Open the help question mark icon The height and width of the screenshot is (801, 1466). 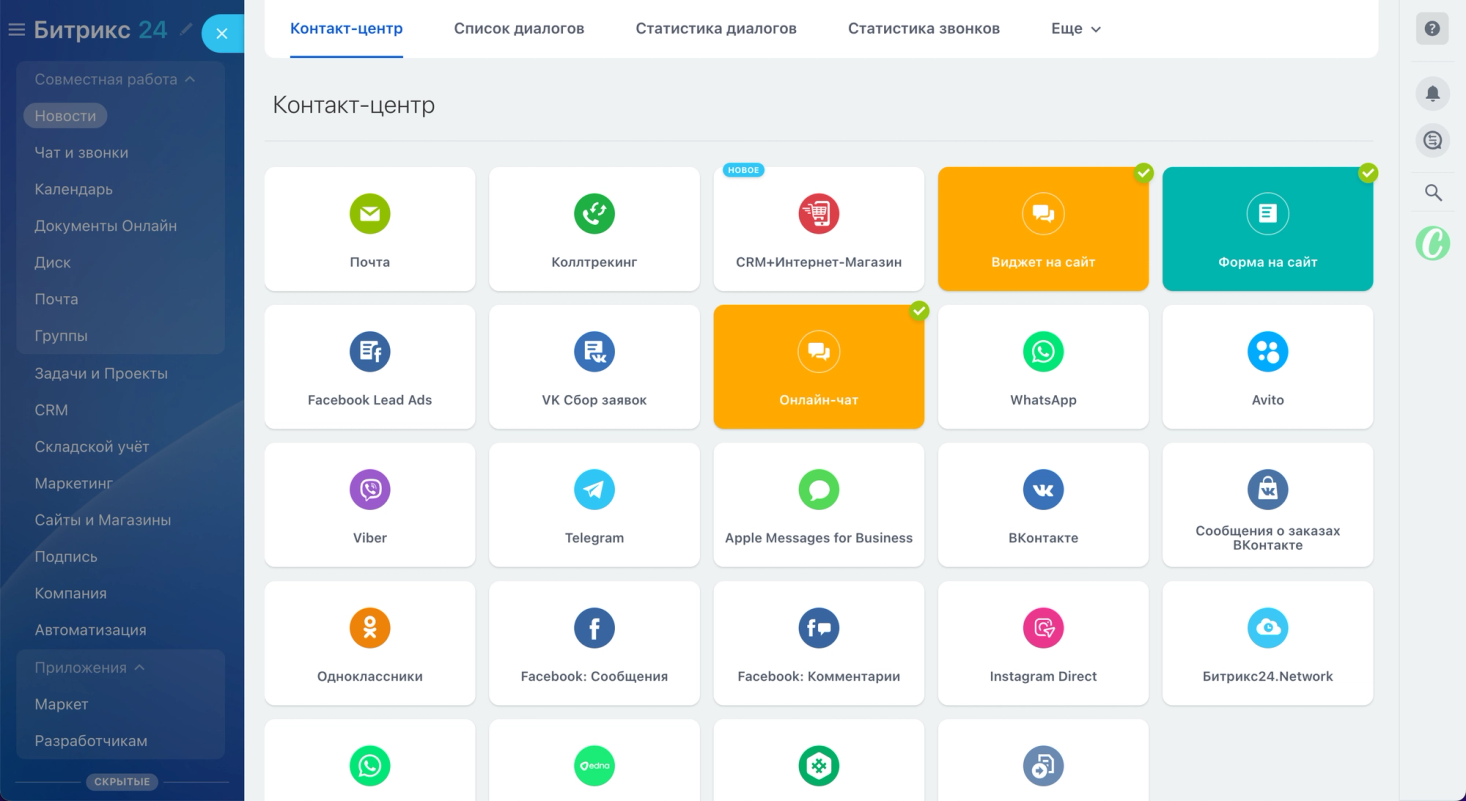point(1432,28)
